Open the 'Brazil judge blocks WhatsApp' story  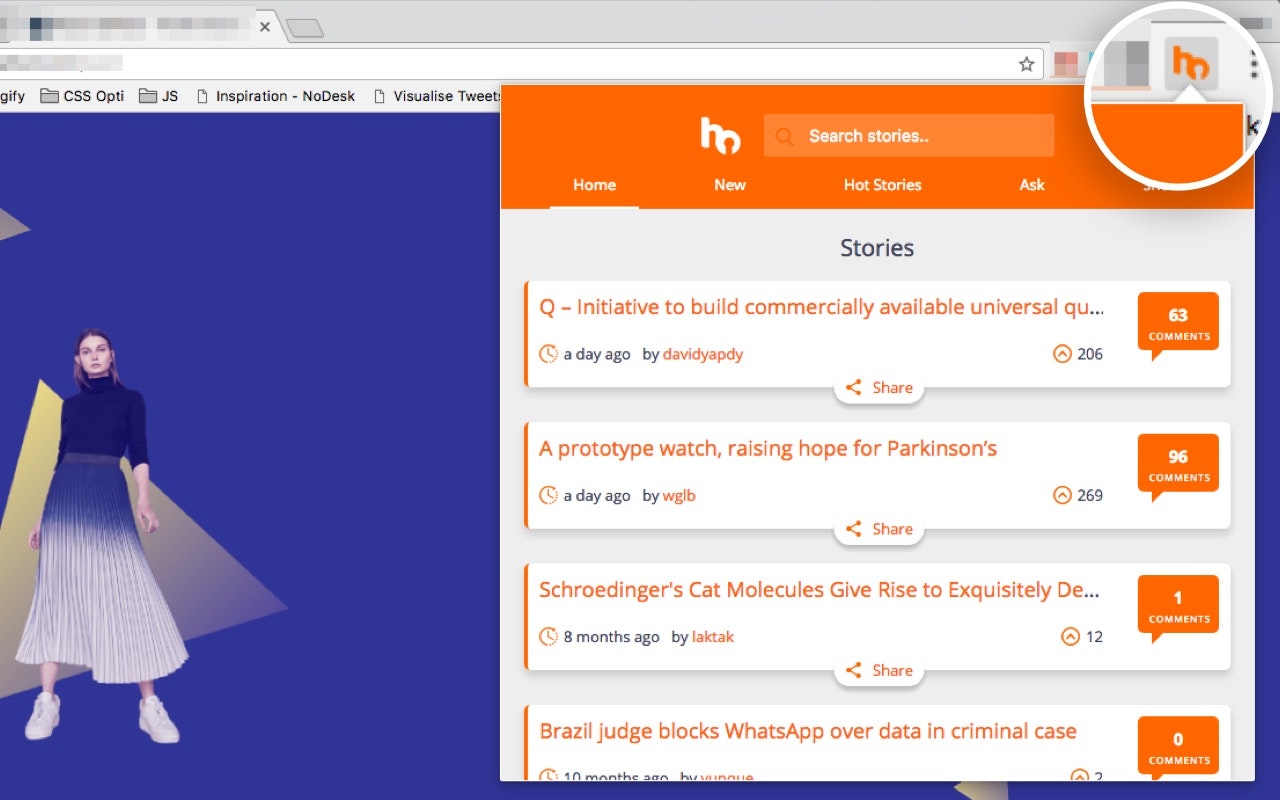(x=806, y=731)
